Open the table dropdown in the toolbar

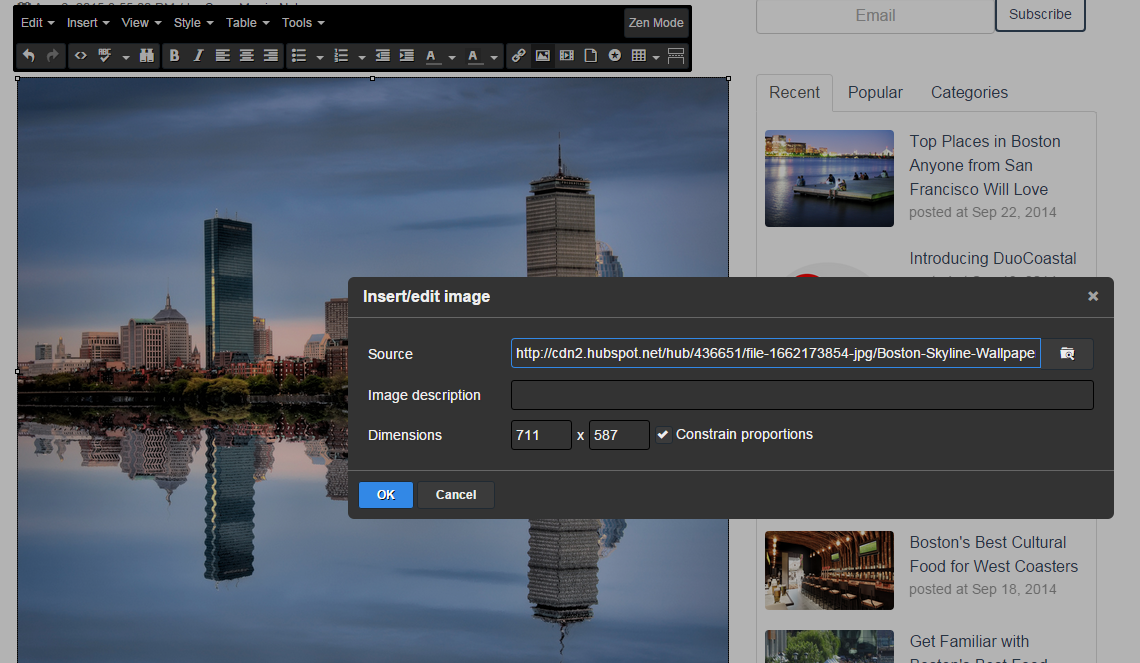[x=656, y=57]
